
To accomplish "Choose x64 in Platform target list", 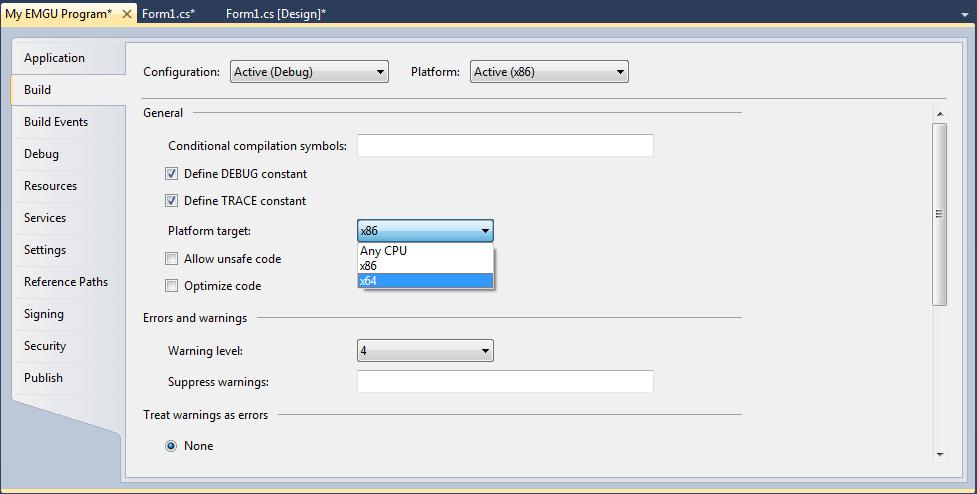I will pyautogui.click(x=425, y=281).
